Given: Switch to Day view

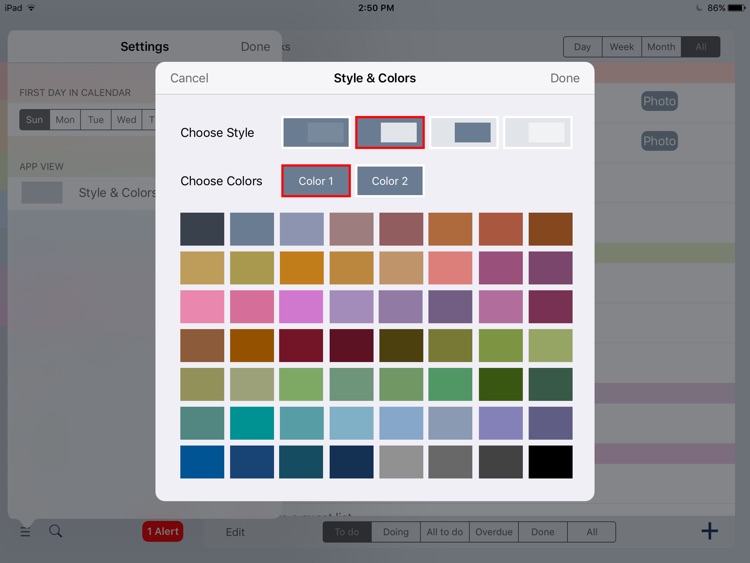Looking at the screenshot, I should 583,47.
